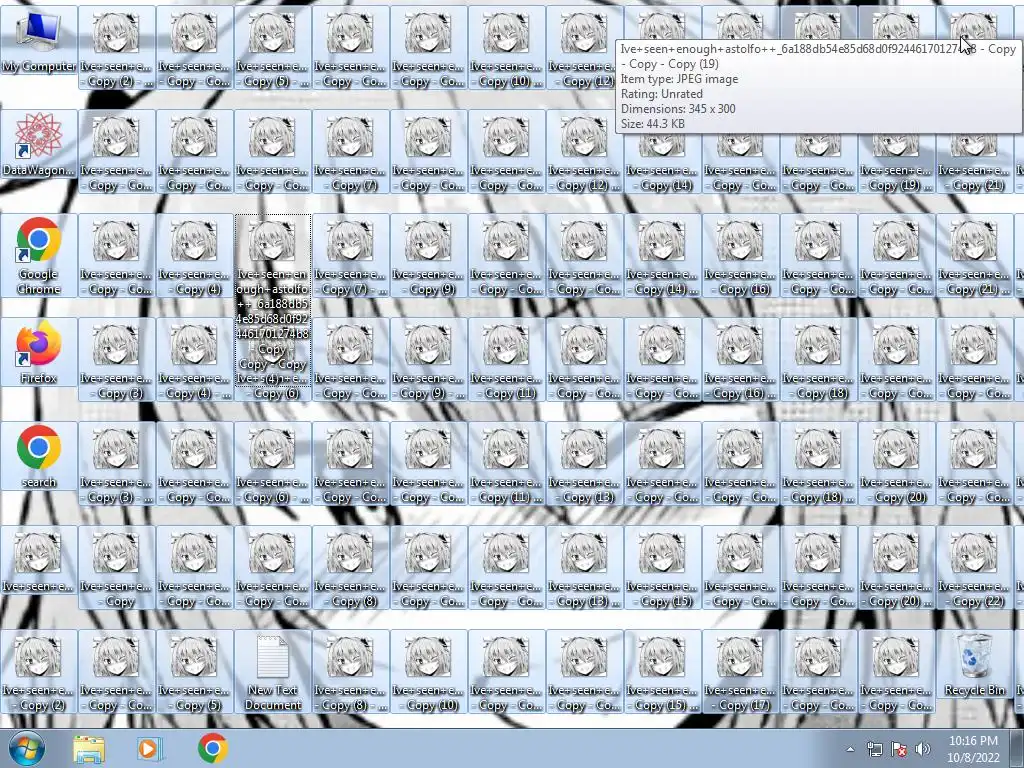The image size is (1024, 768).
Task: Launch Windows Media Player from taskbar
Action: (x=149, y=749)
